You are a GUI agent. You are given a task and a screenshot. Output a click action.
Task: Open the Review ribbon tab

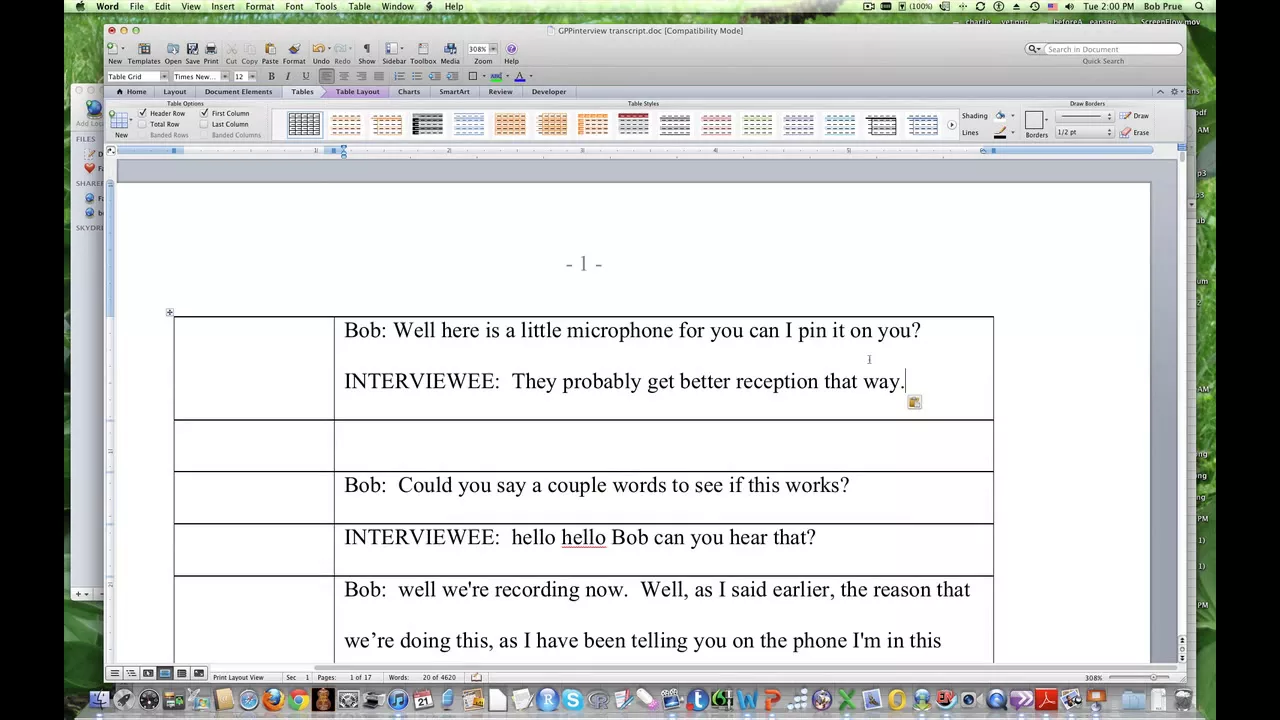[500, 92]
